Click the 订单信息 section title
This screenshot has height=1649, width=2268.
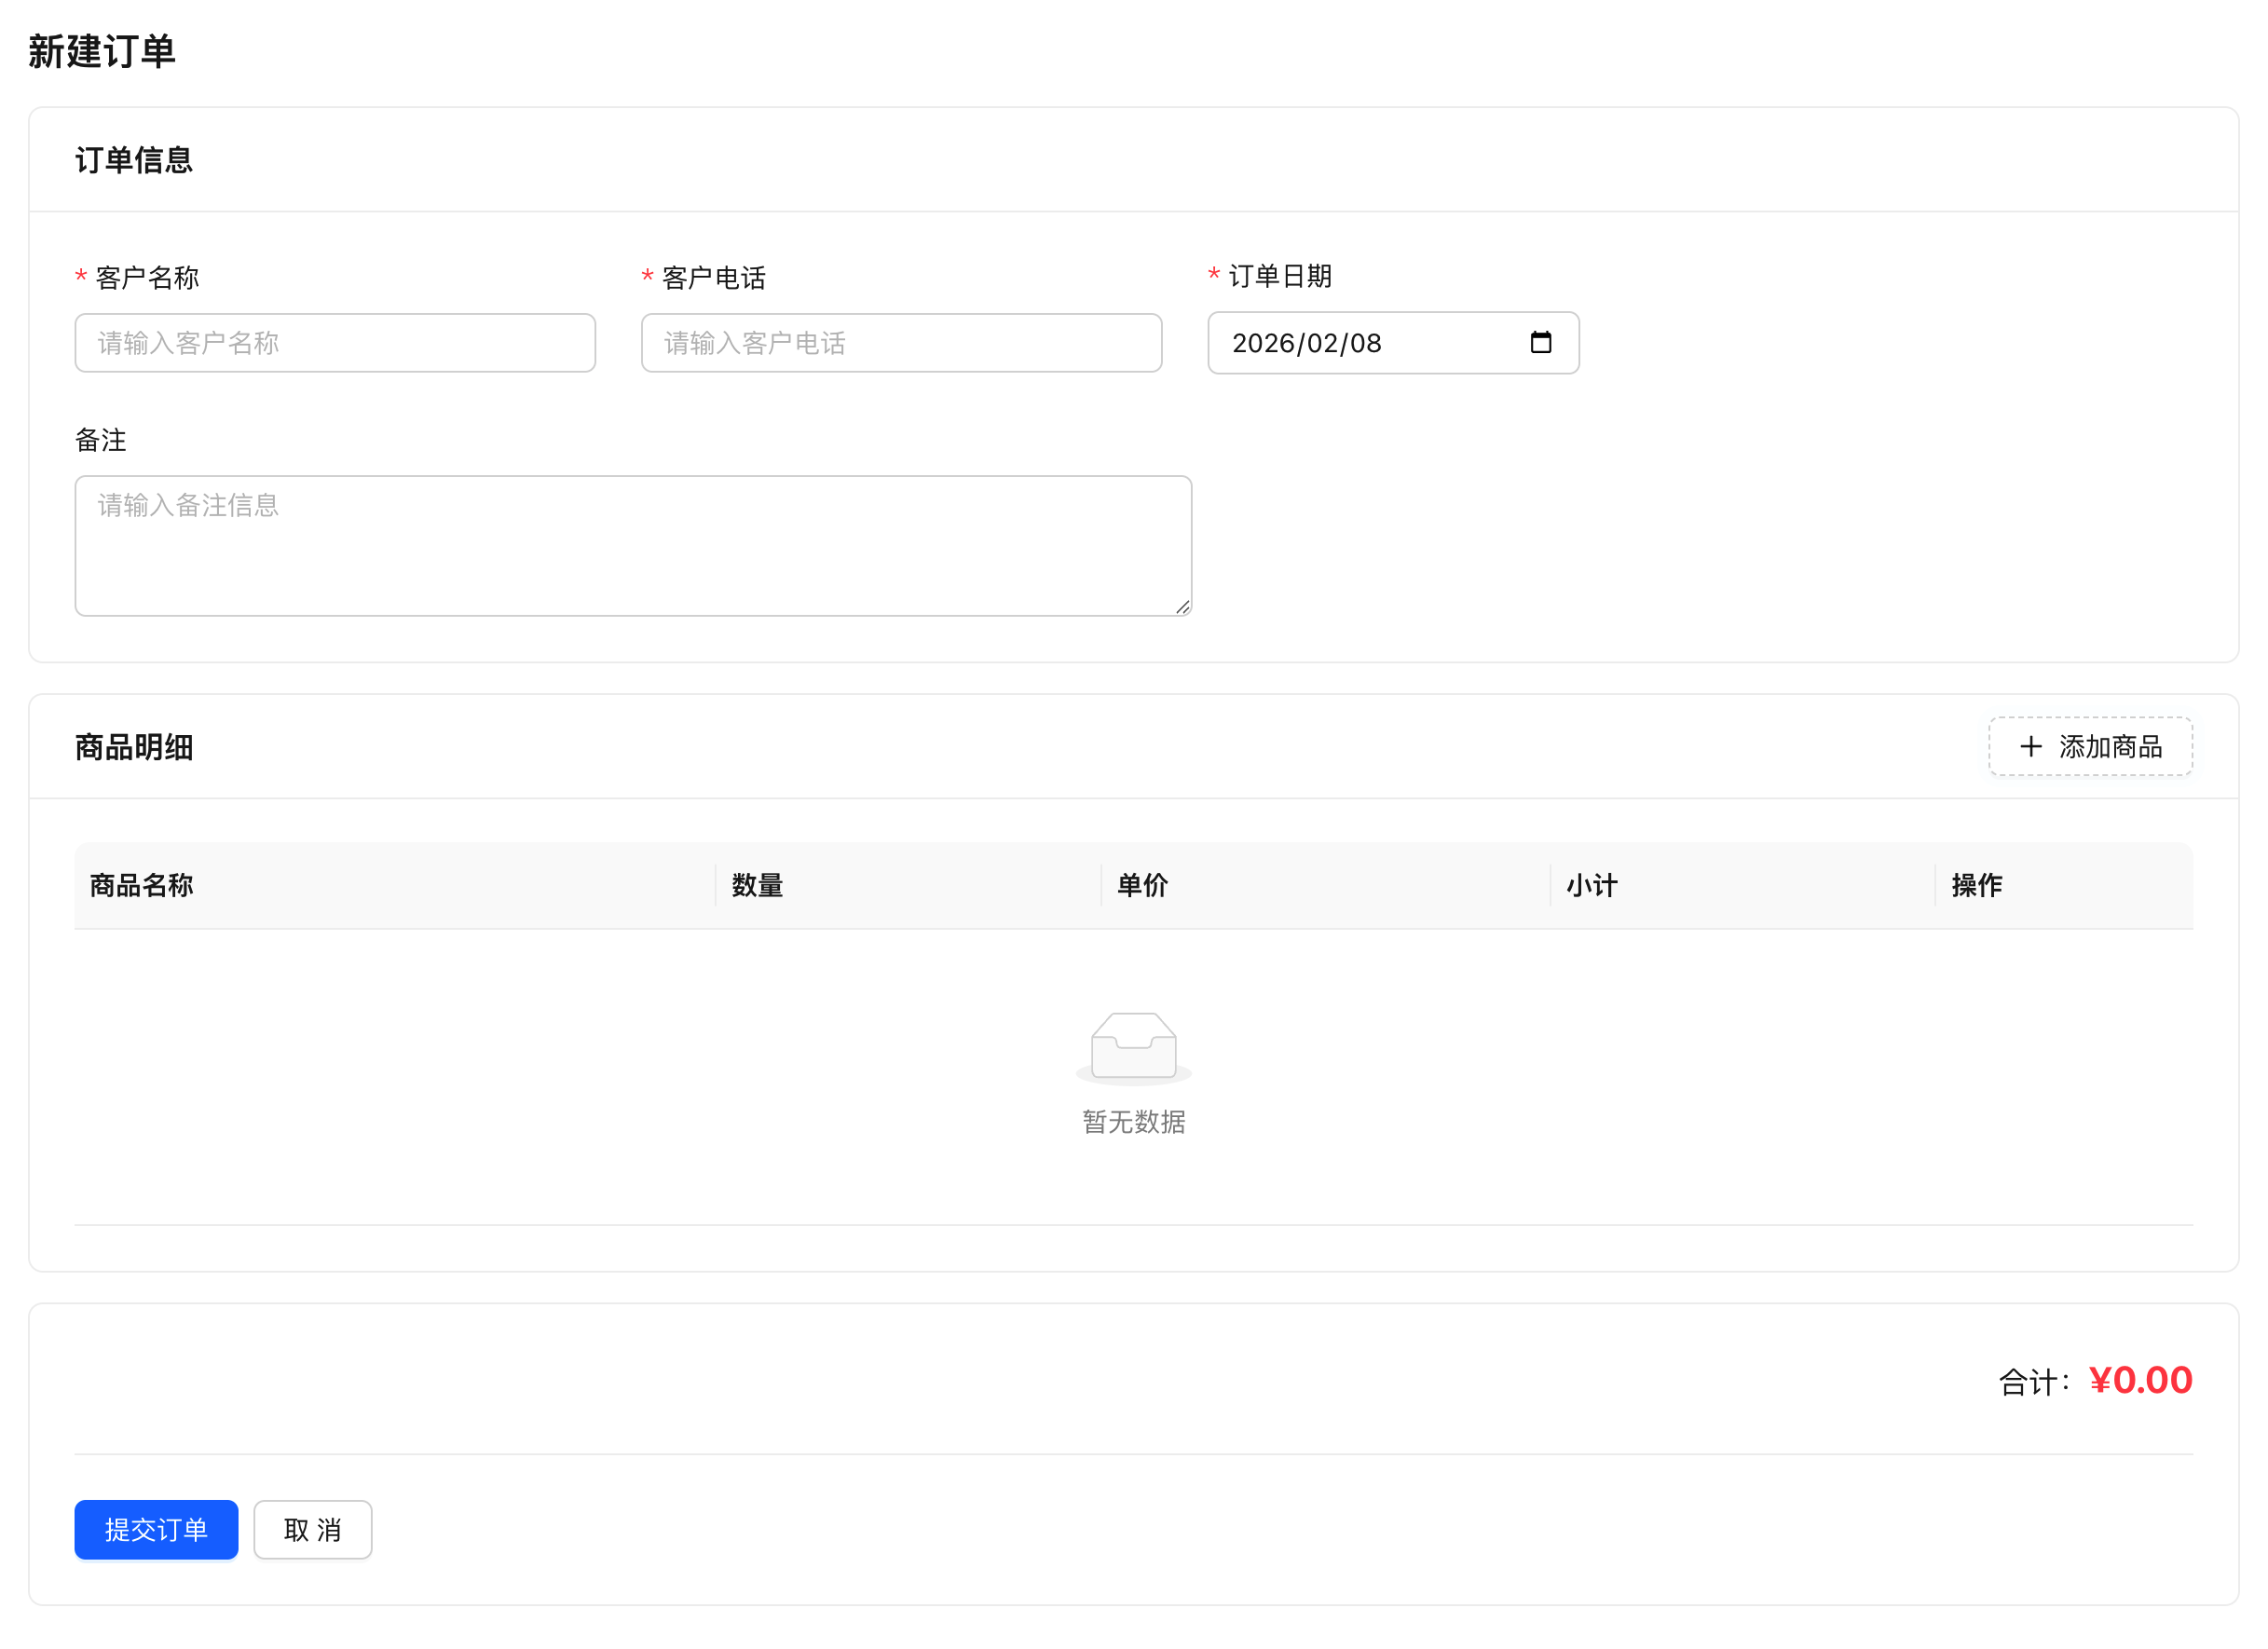point(134,160)
